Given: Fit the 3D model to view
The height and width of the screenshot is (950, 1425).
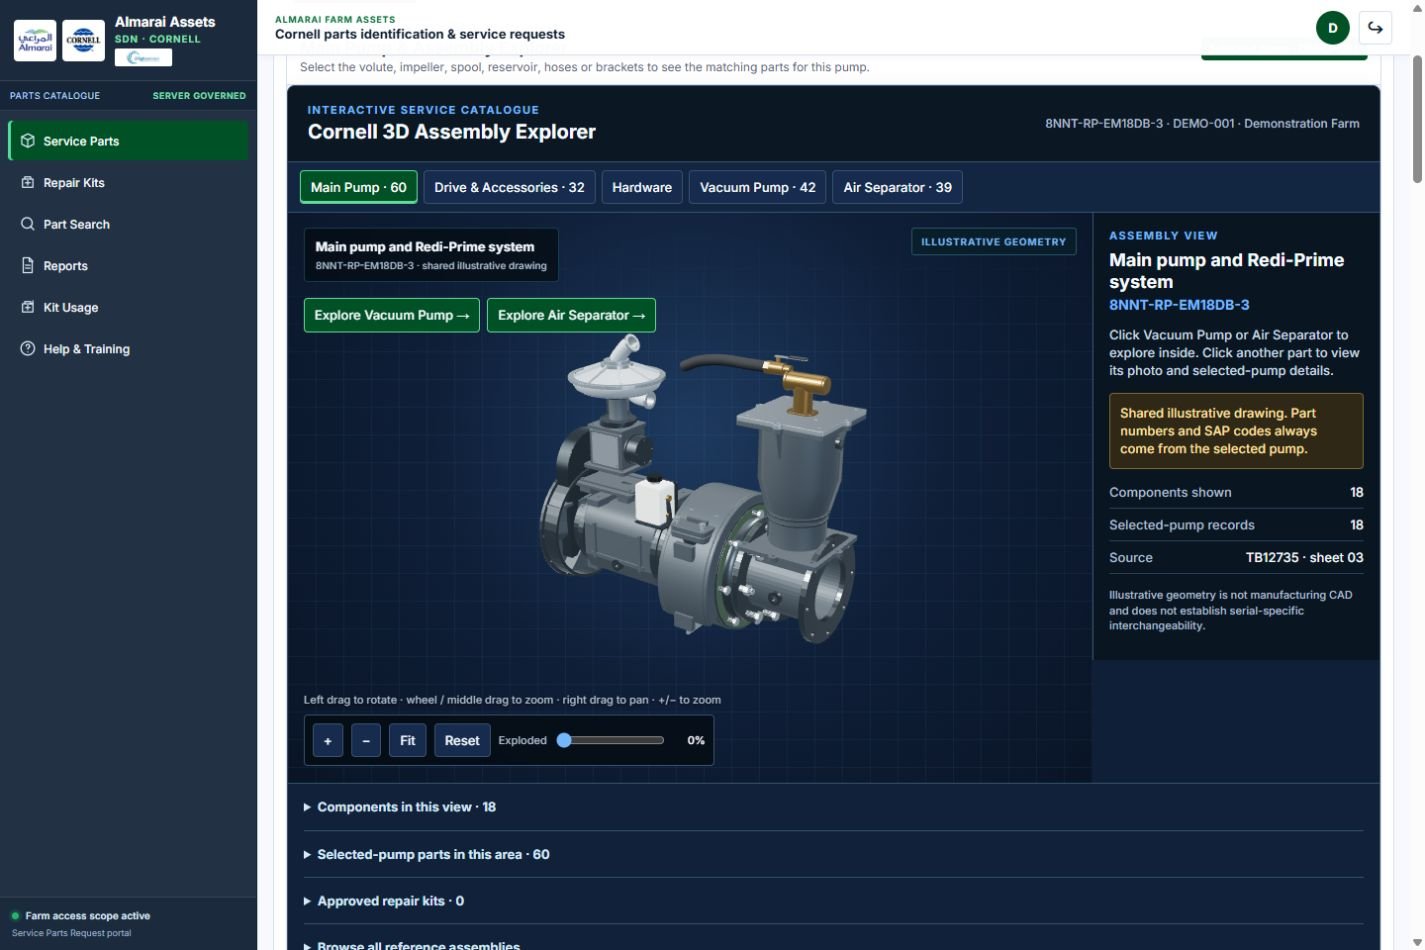Looking at the screenshot, I should [407, 741].
